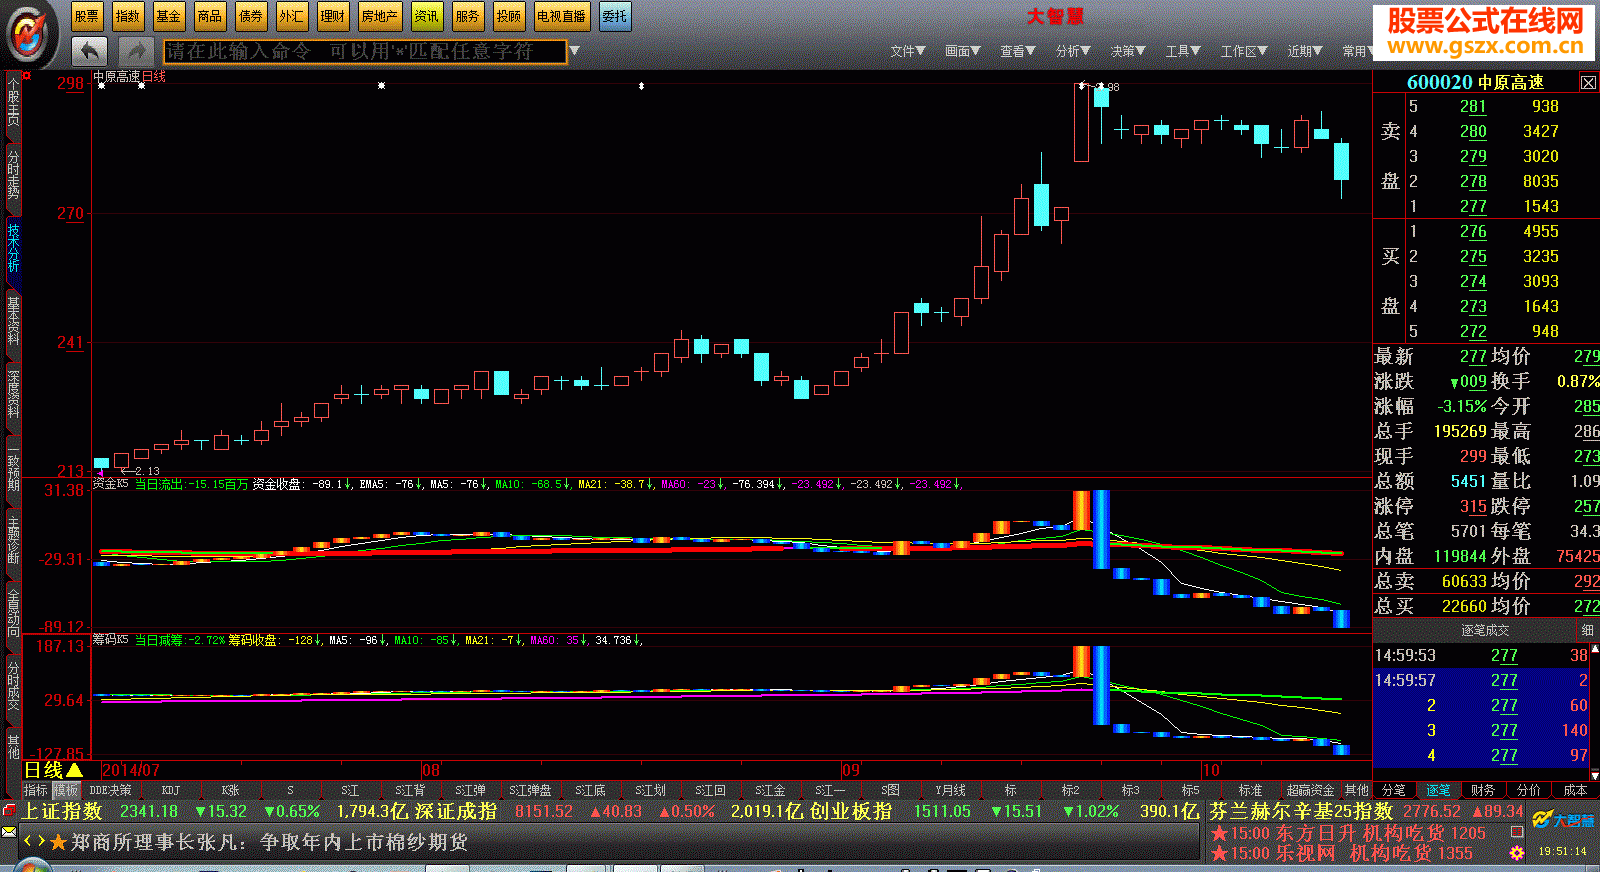Open the mail envelope icon in ticker bar
1600x872 pixels.
coord(9,832)
